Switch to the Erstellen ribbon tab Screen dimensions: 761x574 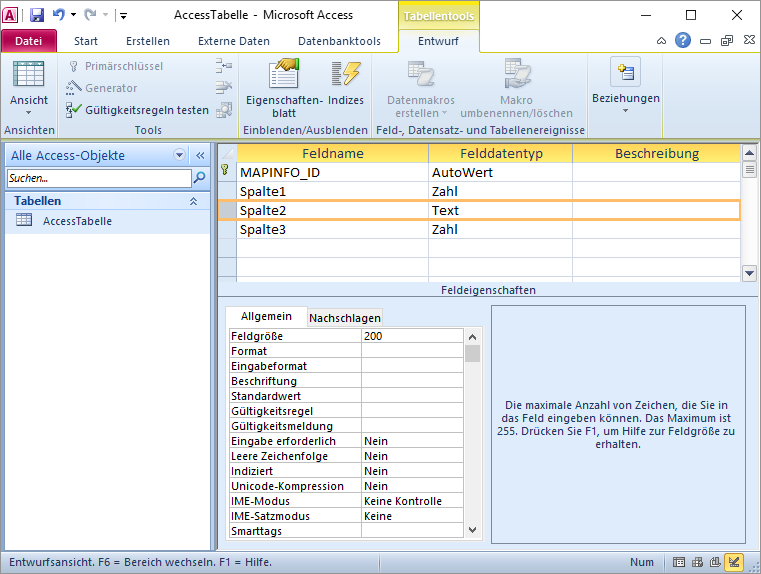[x=148, y=41]
